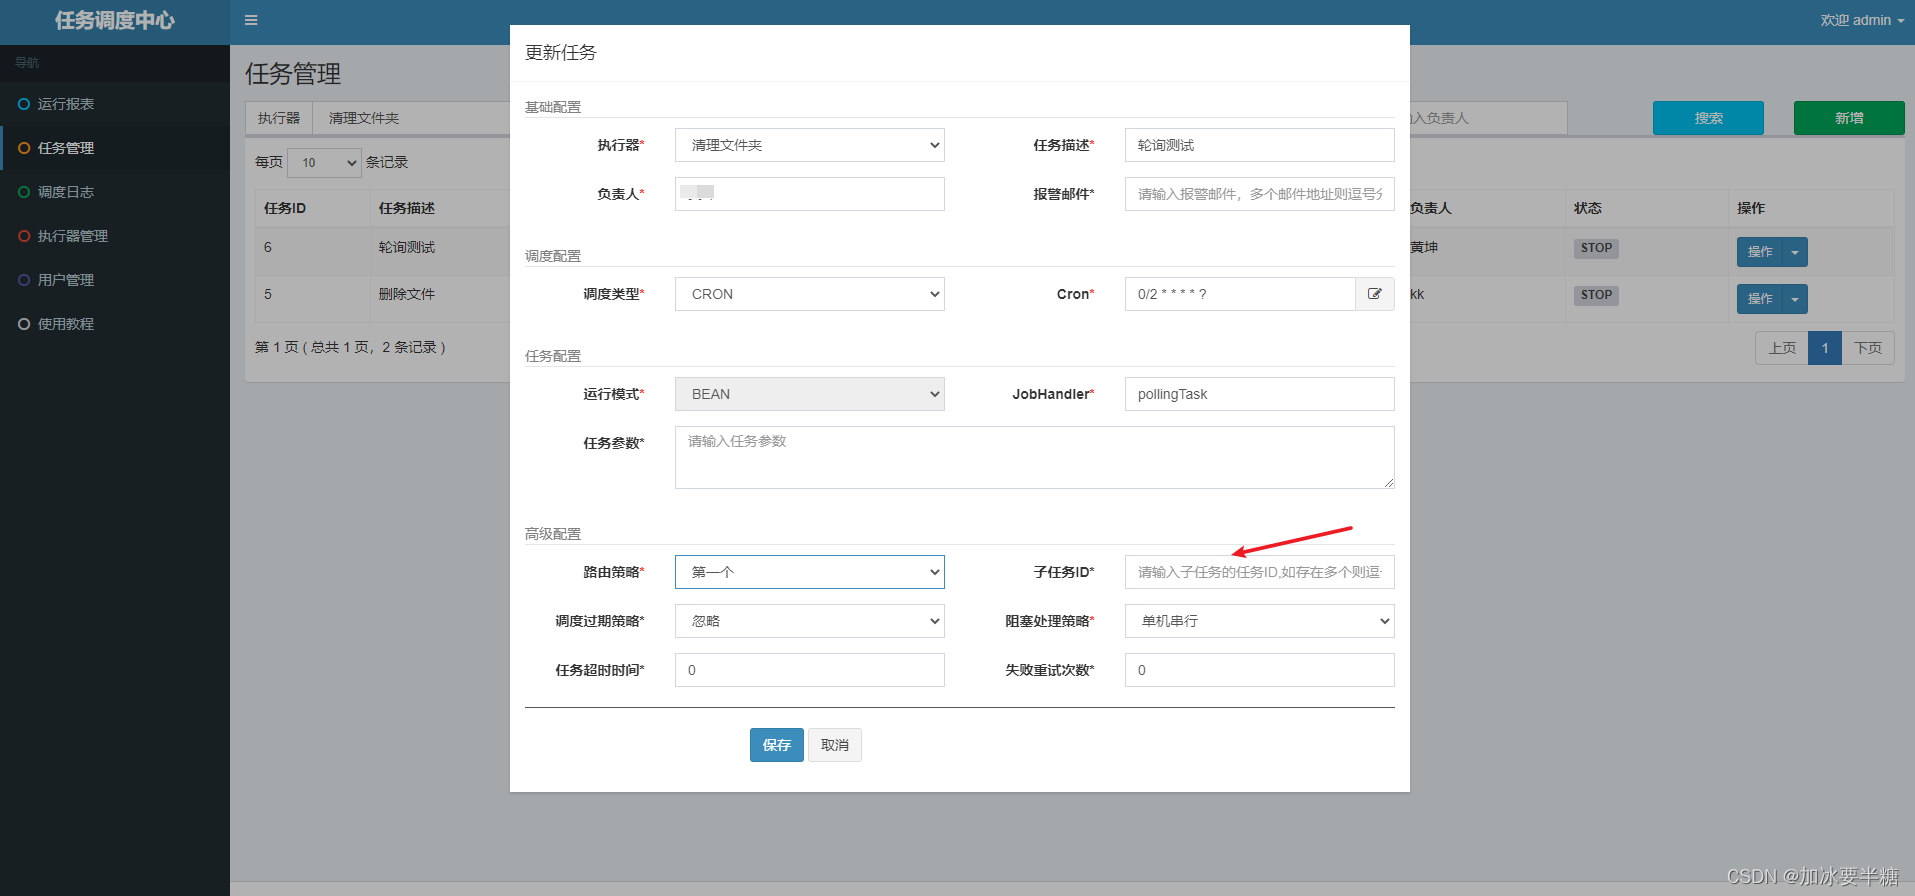This screenshot has width=1915, height=896.
Task: Open the records-per-page dropdown showing 10
Action: 324,162
